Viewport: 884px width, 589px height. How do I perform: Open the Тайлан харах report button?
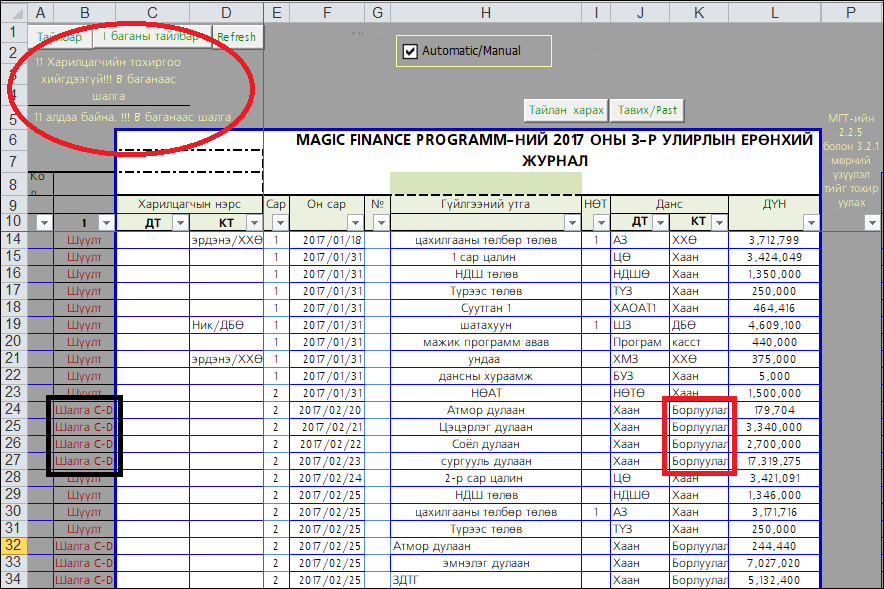(566, 110)
